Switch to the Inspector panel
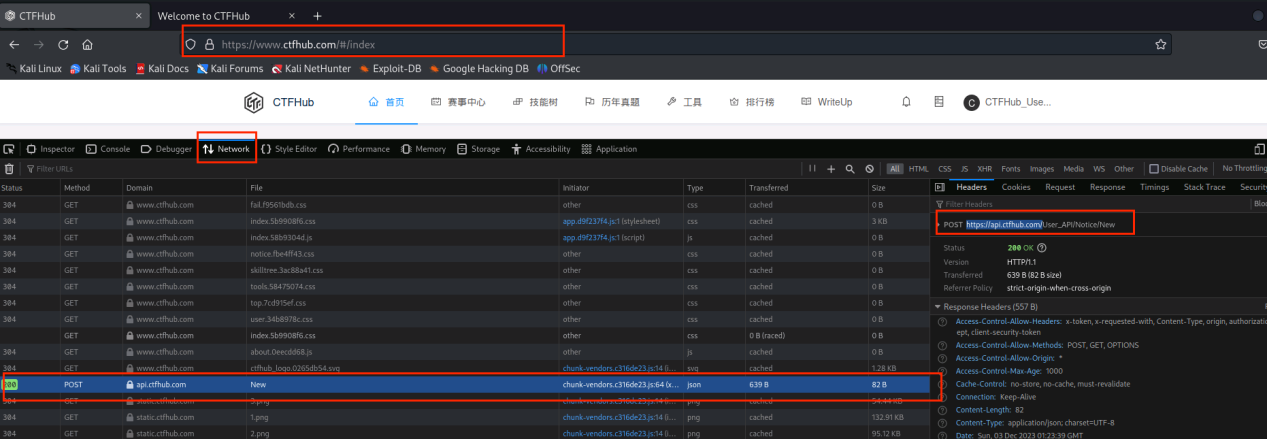Screen dimensions: 1267x439 click(x=50, y=149)
